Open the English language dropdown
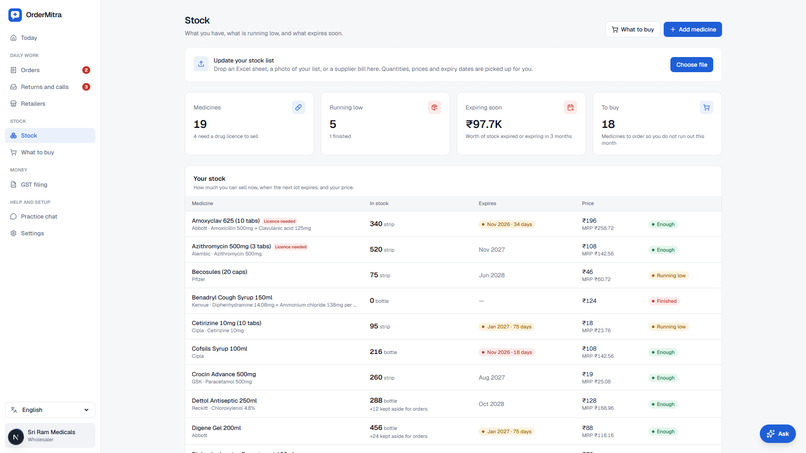 coord(50,410)
